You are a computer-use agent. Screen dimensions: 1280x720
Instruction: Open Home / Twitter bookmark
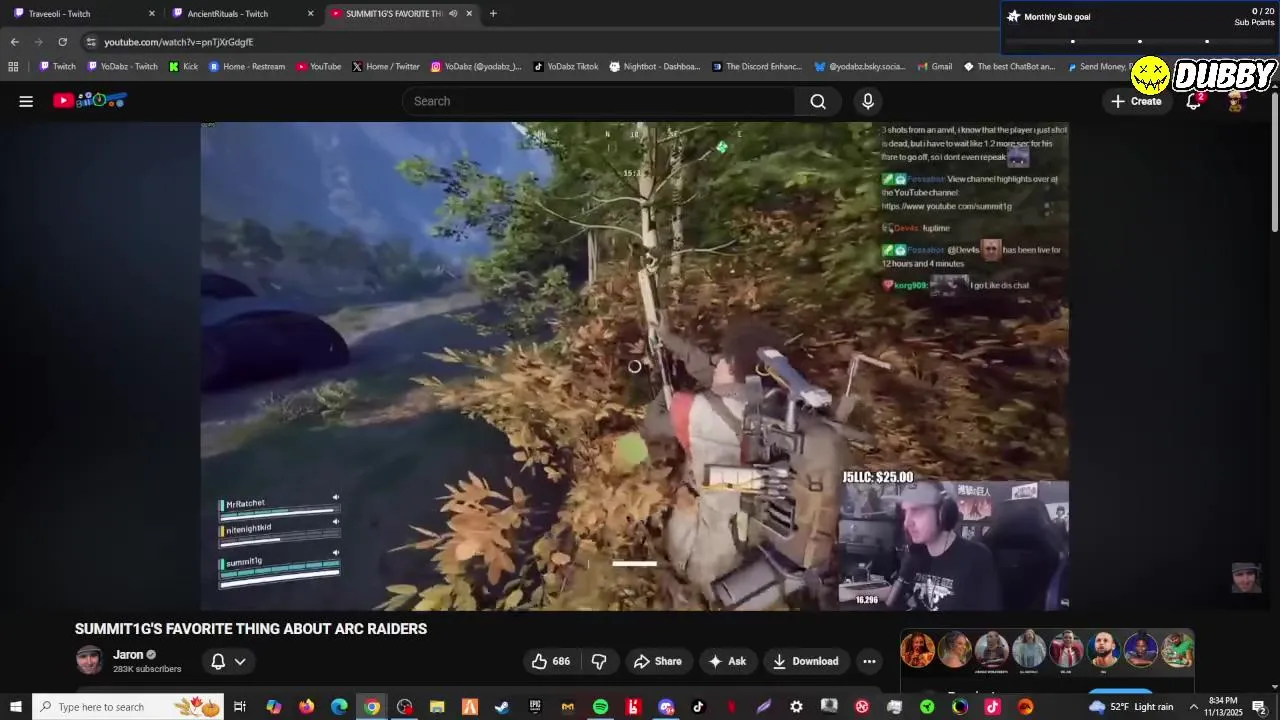tap(386, 67)
